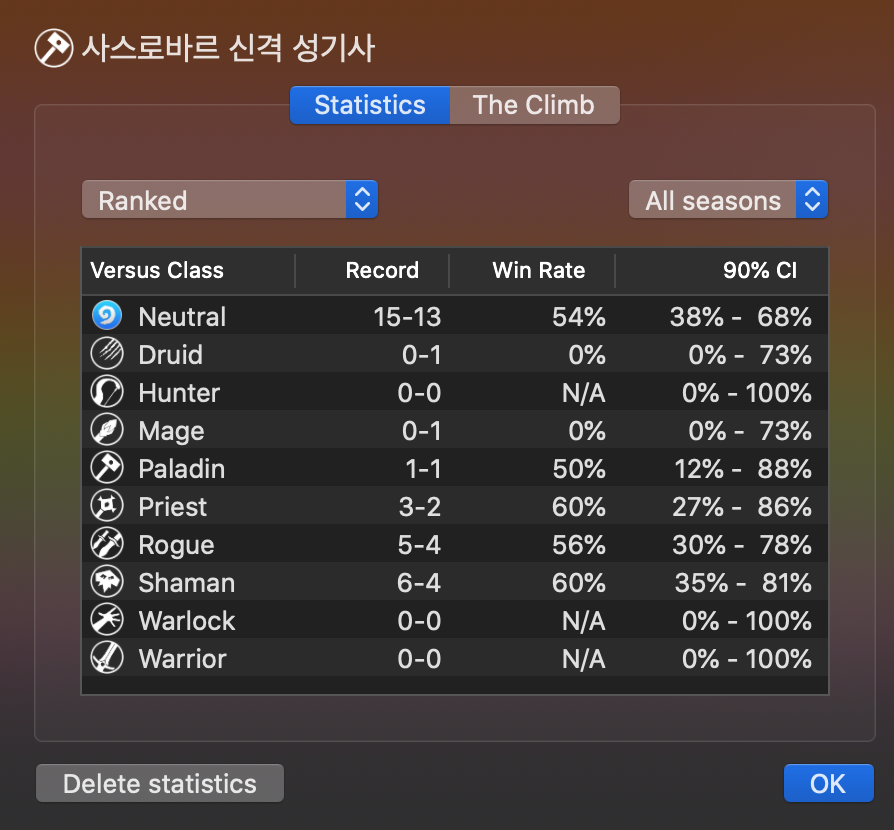Select the Druid claw icon
Screen dimensions: 894x830
coord(107,353)
